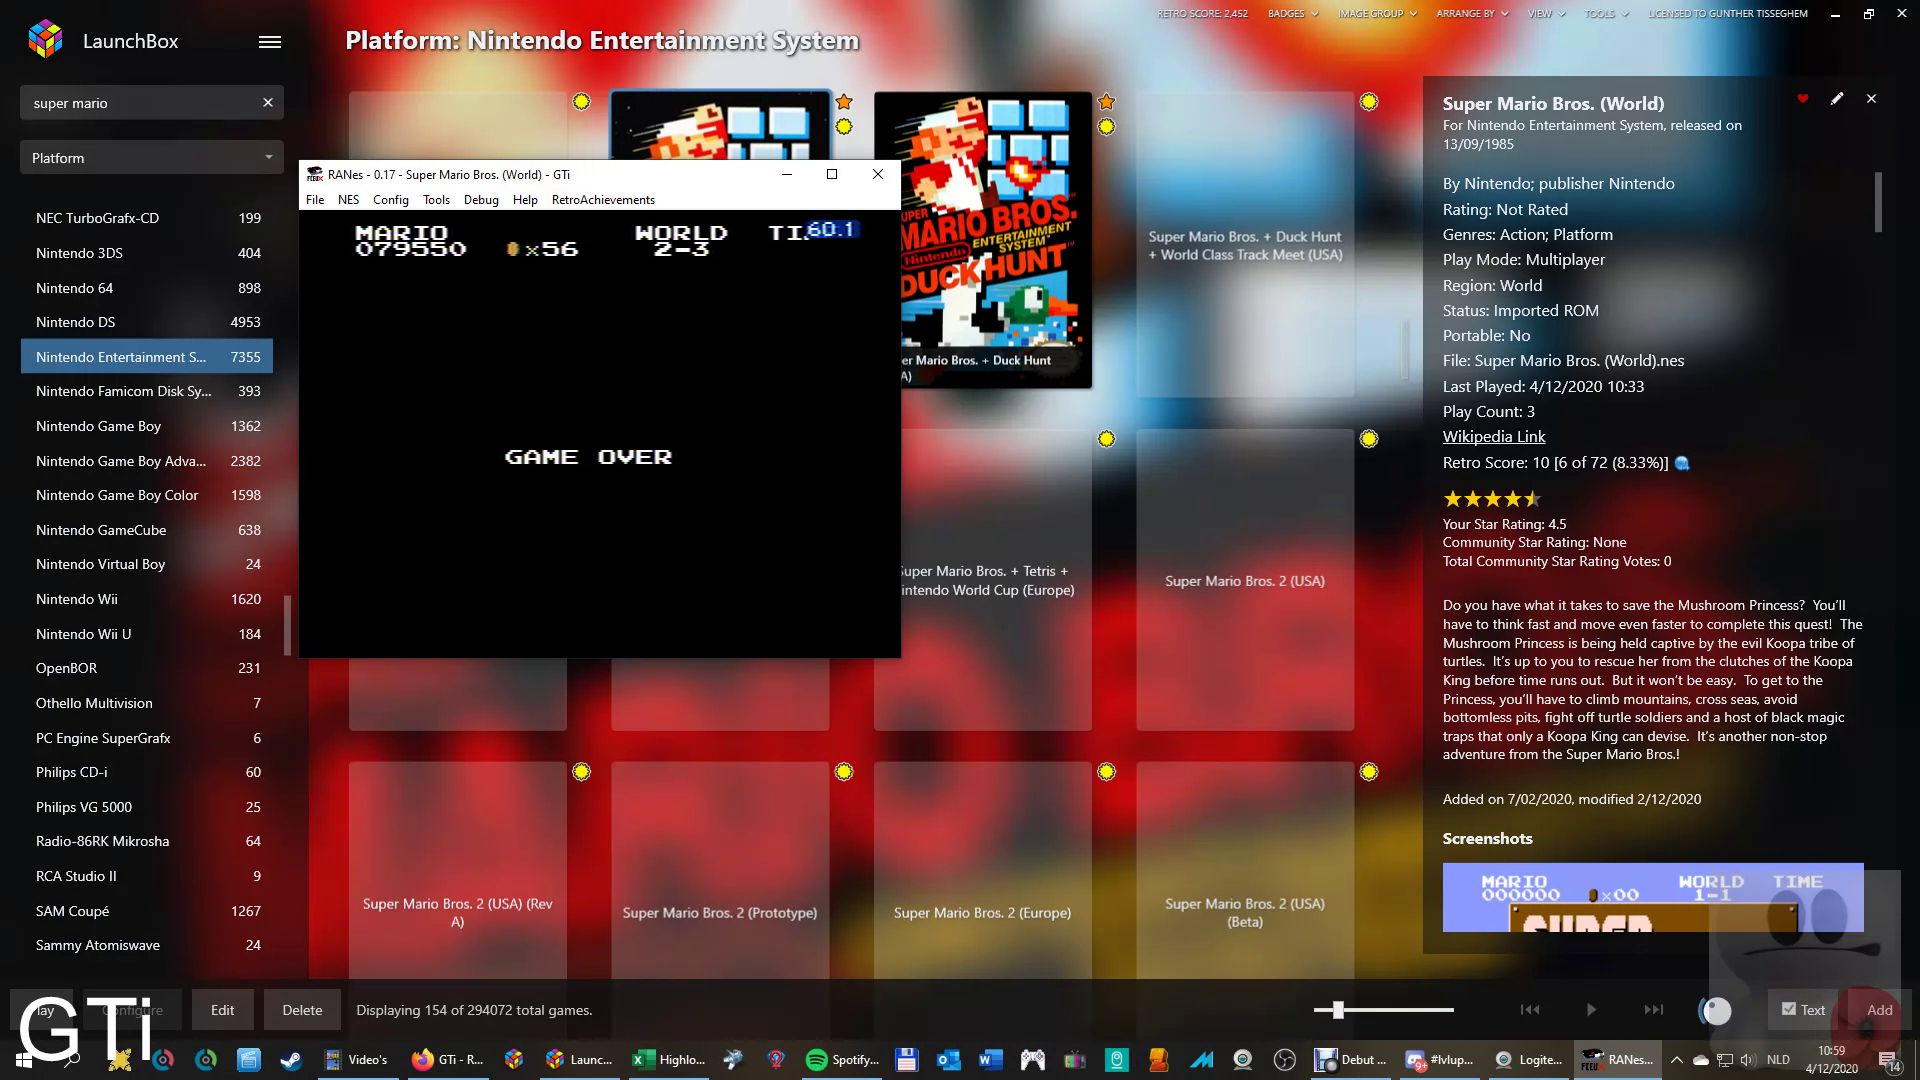Expand the Image Group menu
The width and height of the screenshot is (1920, 1080).
(x=1378, y=13)
